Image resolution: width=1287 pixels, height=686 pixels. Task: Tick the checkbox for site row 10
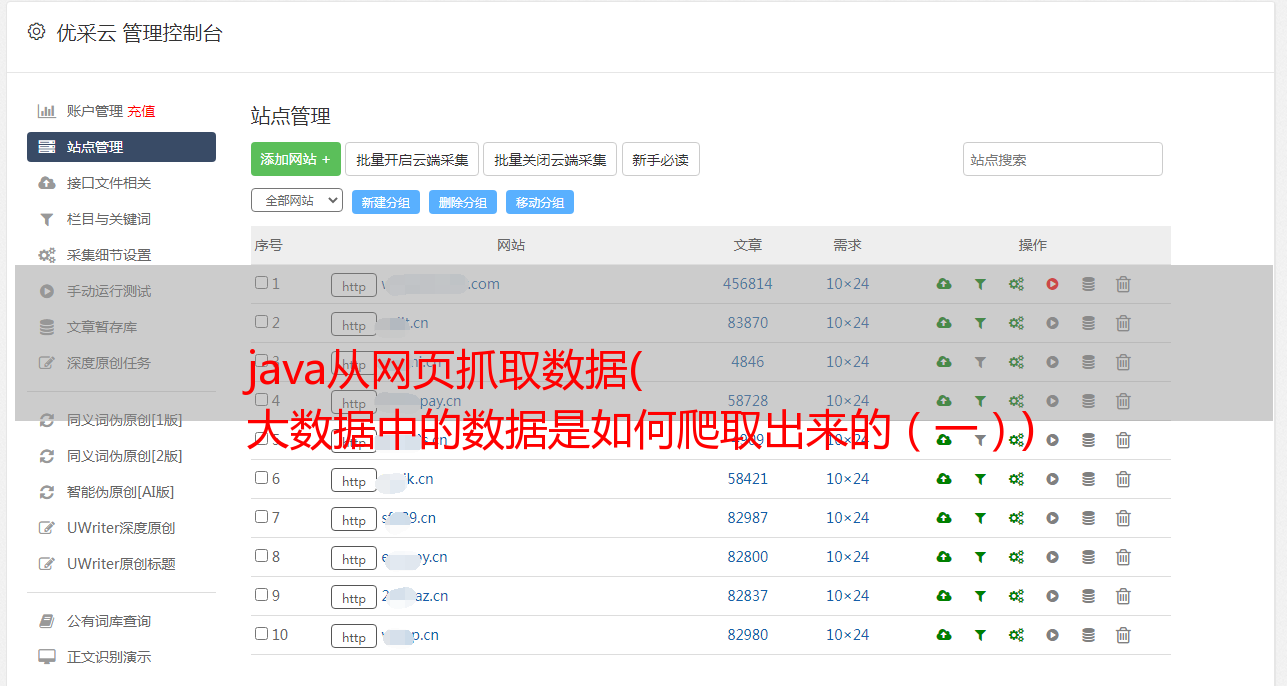pos(261,634)
